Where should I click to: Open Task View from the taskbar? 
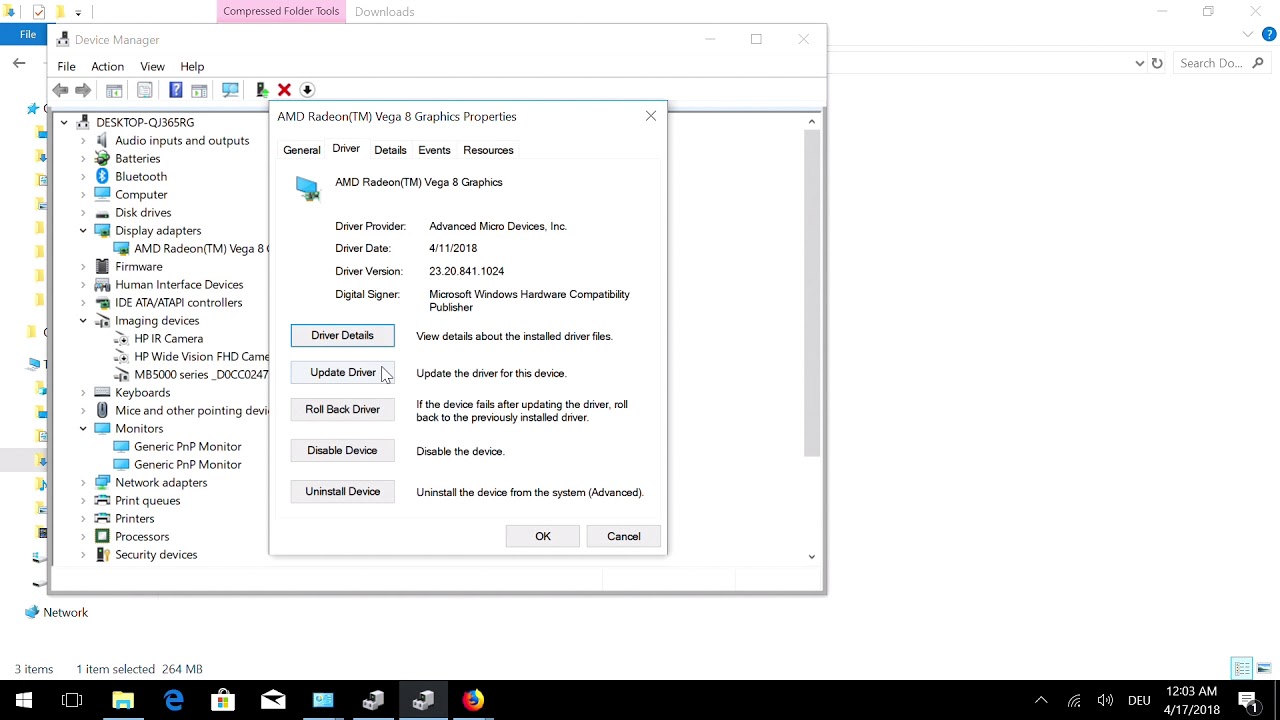72,700
